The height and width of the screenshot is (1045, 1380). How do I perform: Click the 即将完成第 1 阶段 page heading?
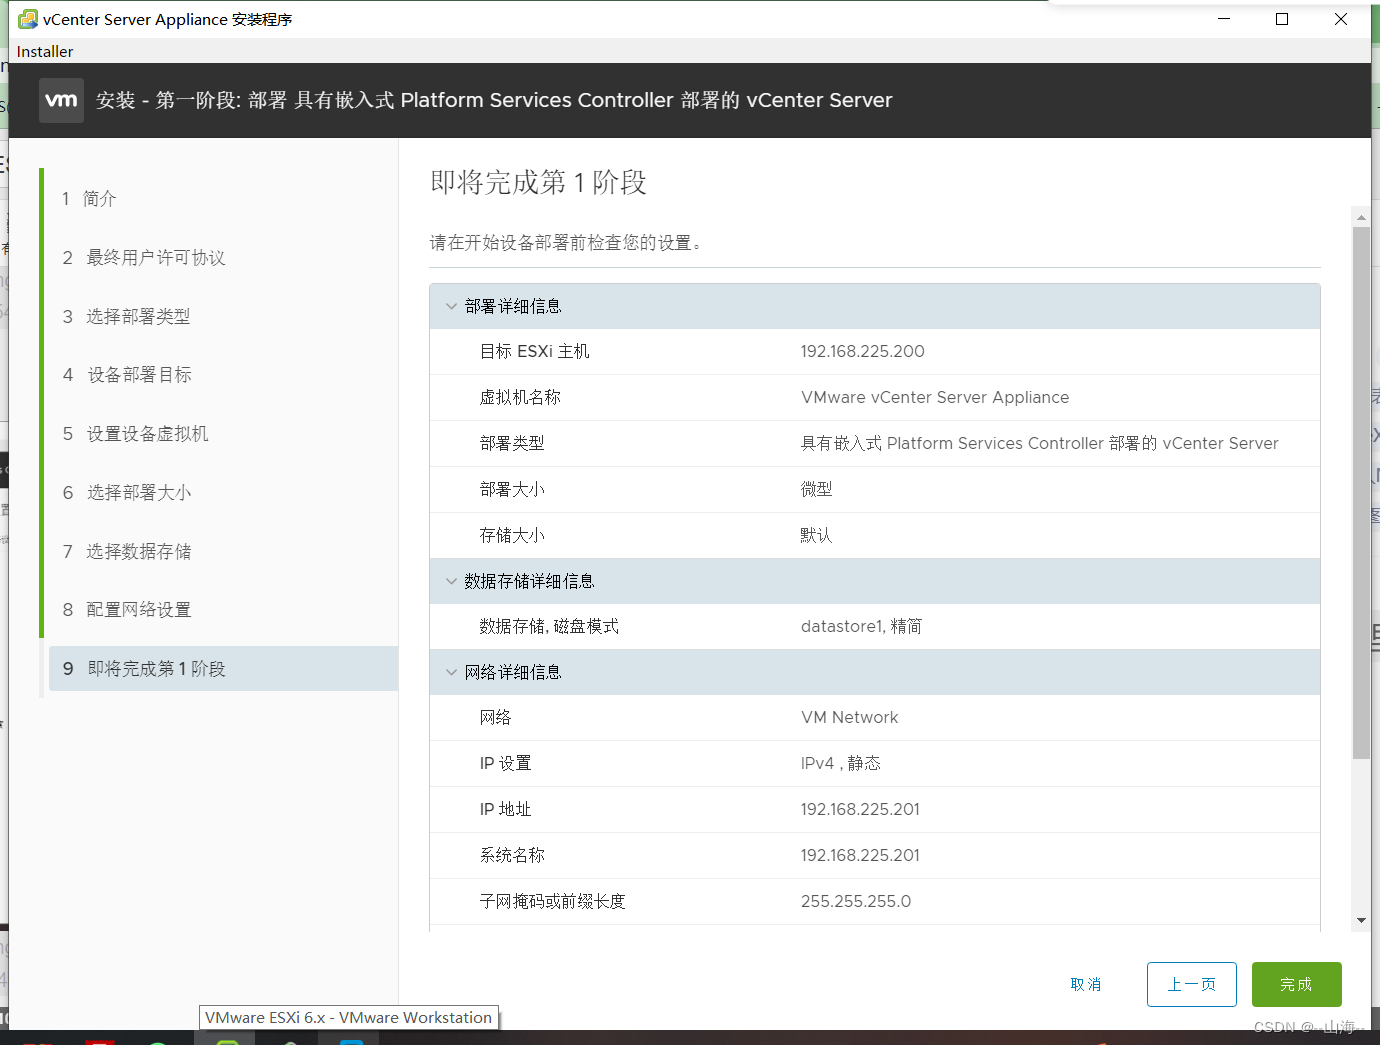click(x=538, y=182)
